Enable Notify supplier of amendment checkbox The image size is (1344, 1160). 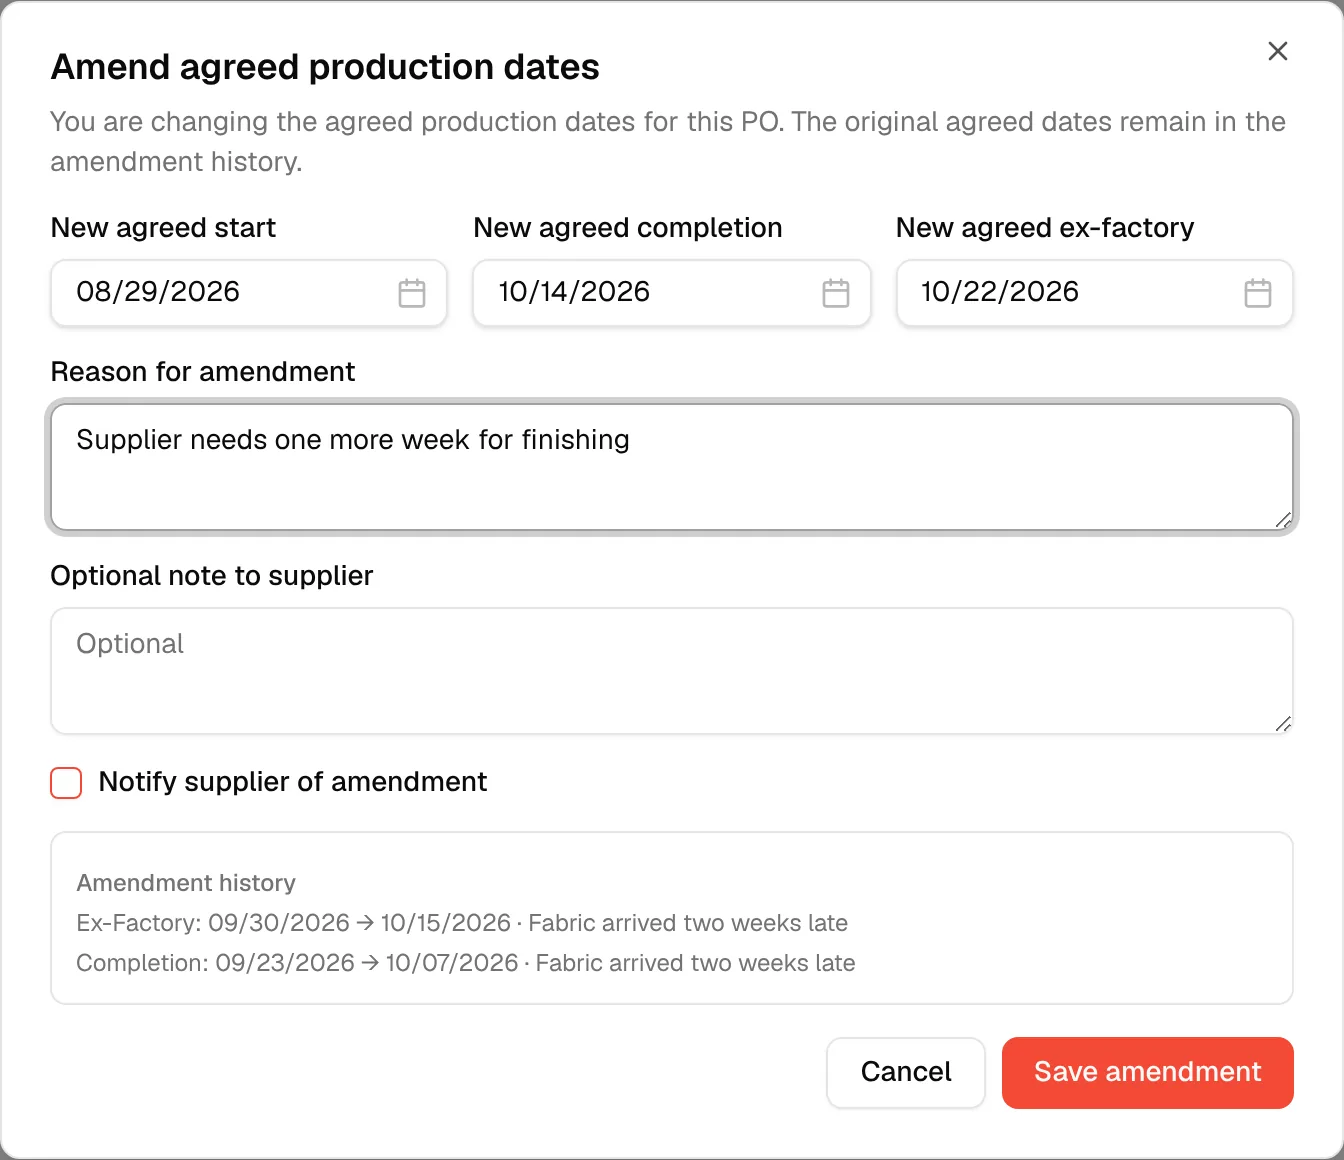point(66,783)
